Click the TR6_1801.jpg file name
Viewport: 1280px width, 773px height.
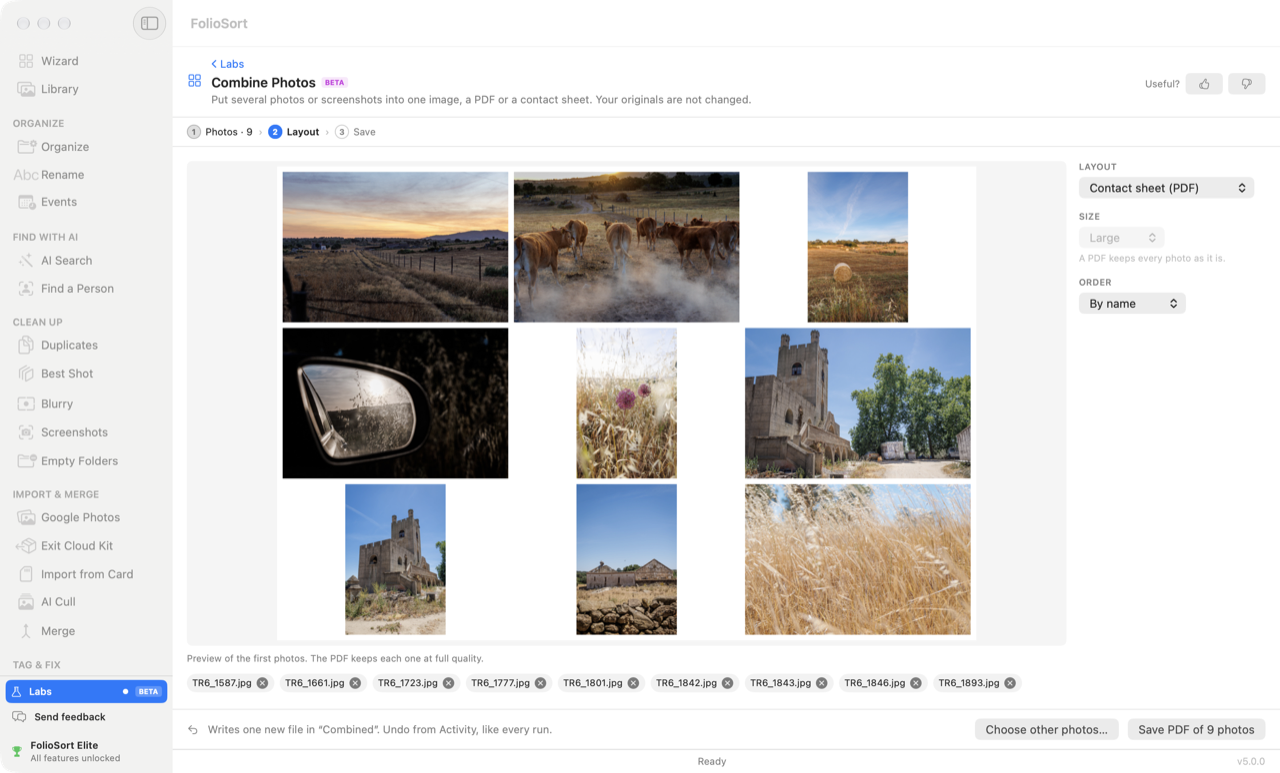(x=592, y=683)
